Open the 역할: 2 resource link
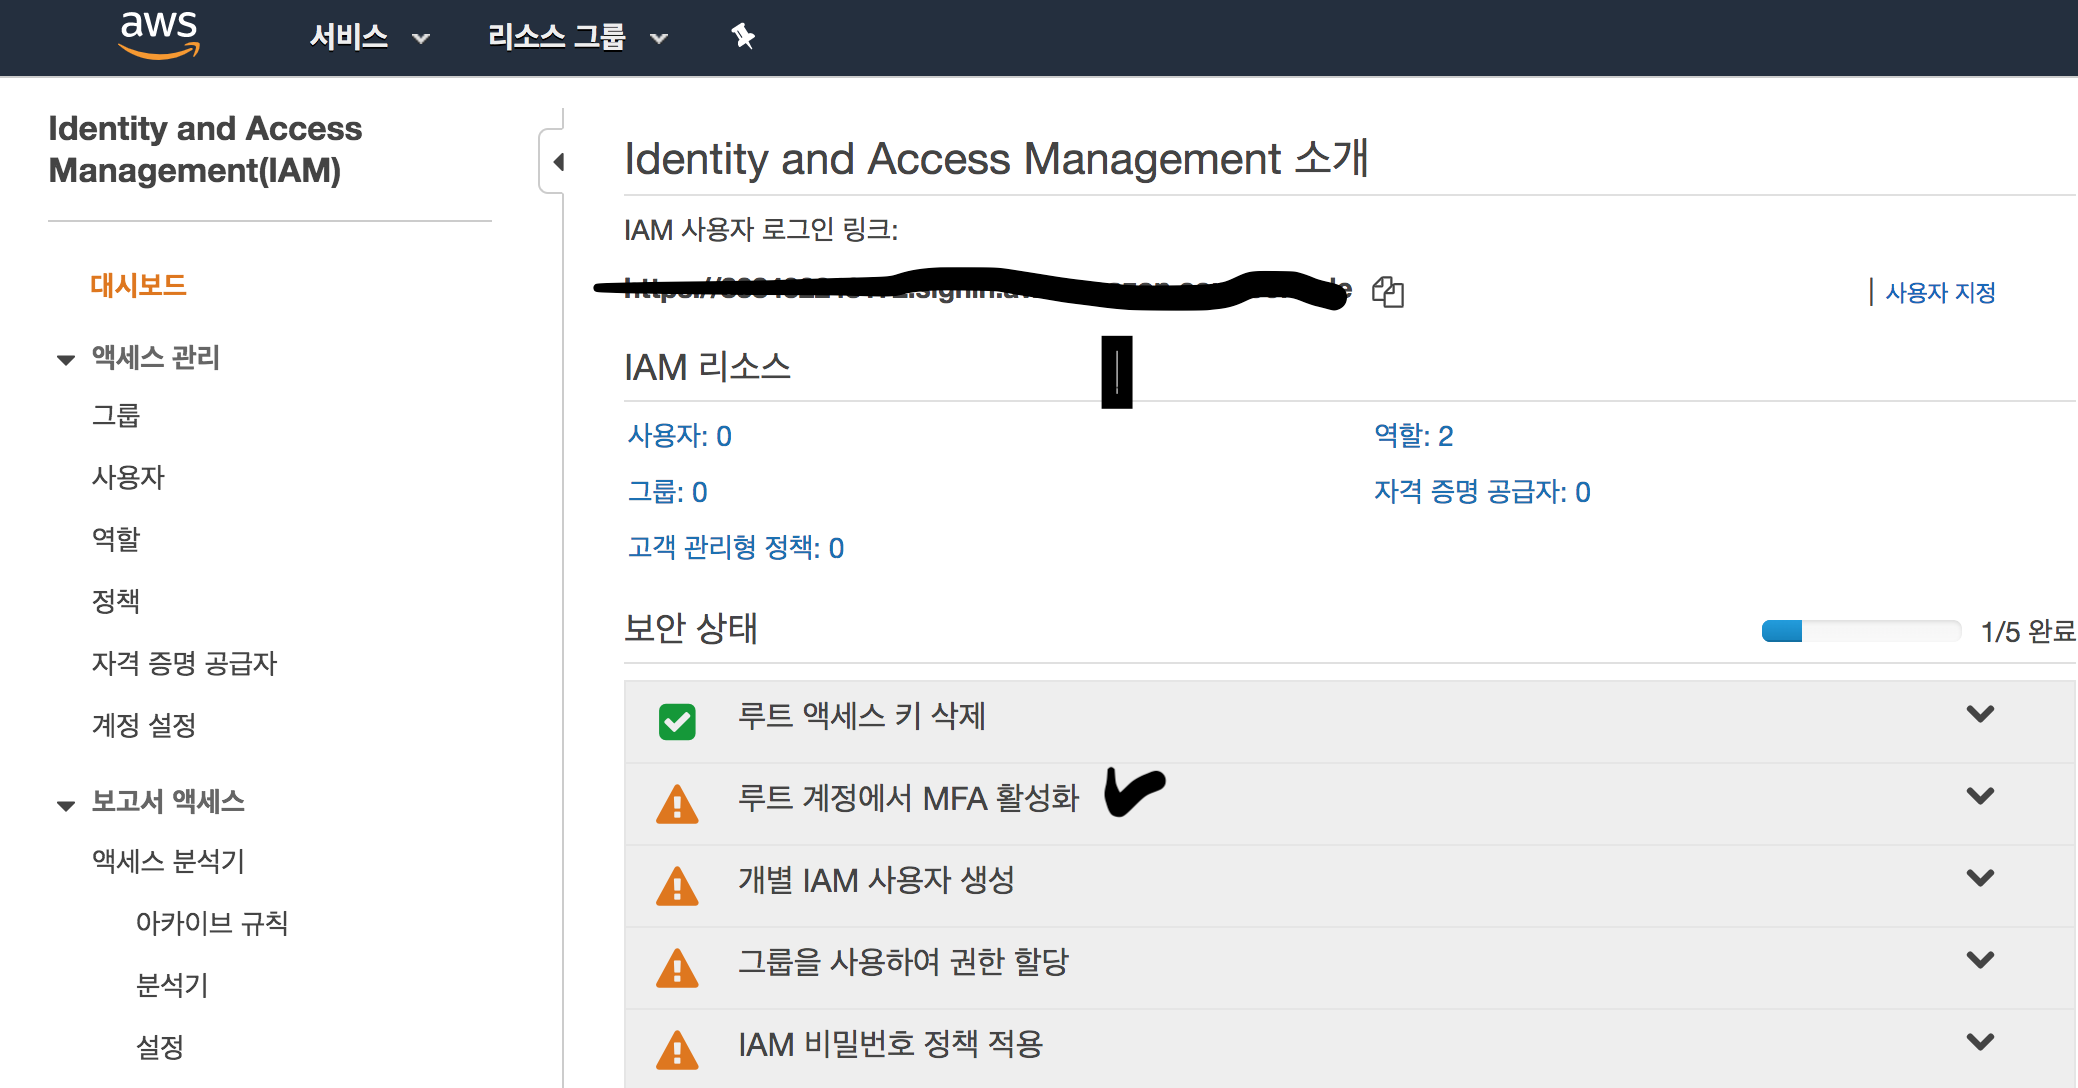 click(x=1413, y=436)
